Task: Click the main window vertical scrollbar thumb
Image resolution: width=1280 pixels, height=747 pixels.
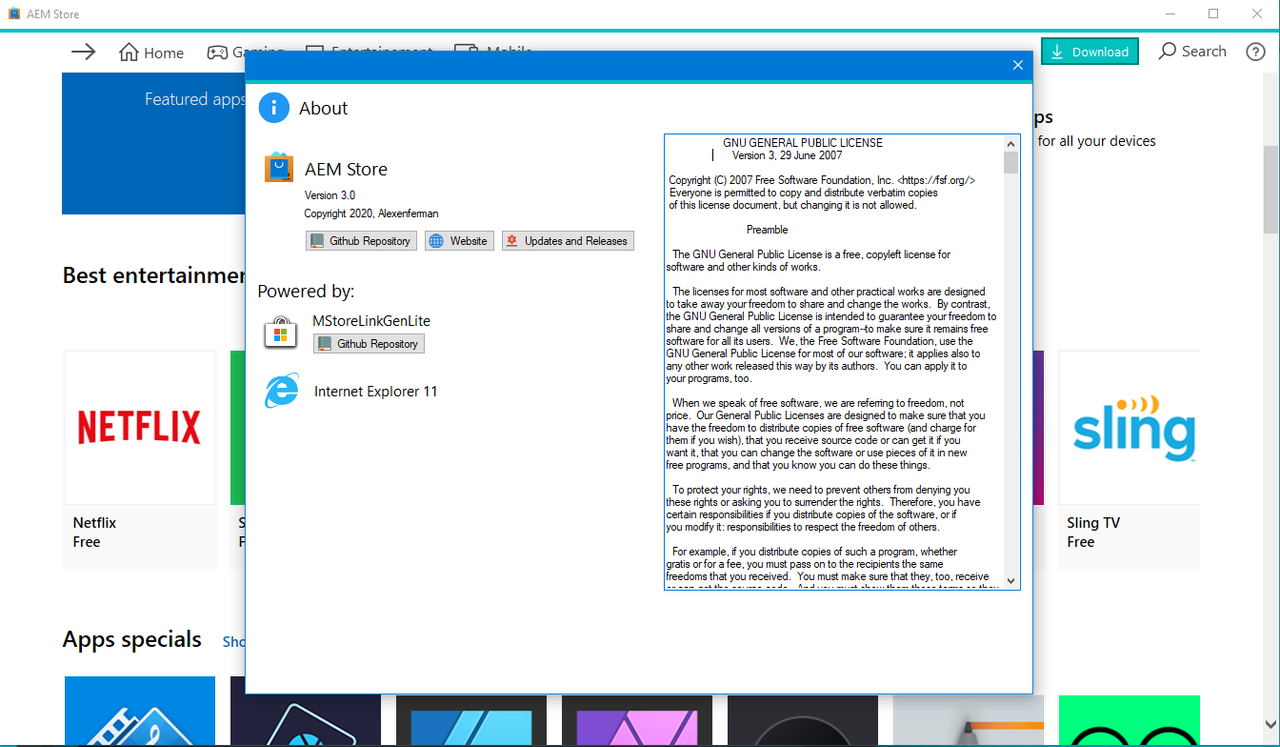Action: point(1271,189)
